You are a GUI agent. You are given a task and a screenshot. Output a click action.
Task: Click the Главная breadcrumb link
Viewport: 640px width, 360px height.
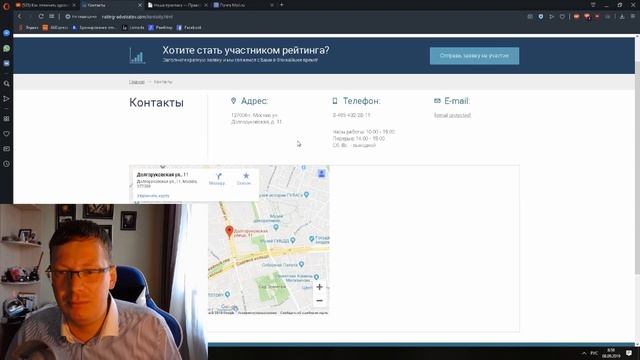137,82
